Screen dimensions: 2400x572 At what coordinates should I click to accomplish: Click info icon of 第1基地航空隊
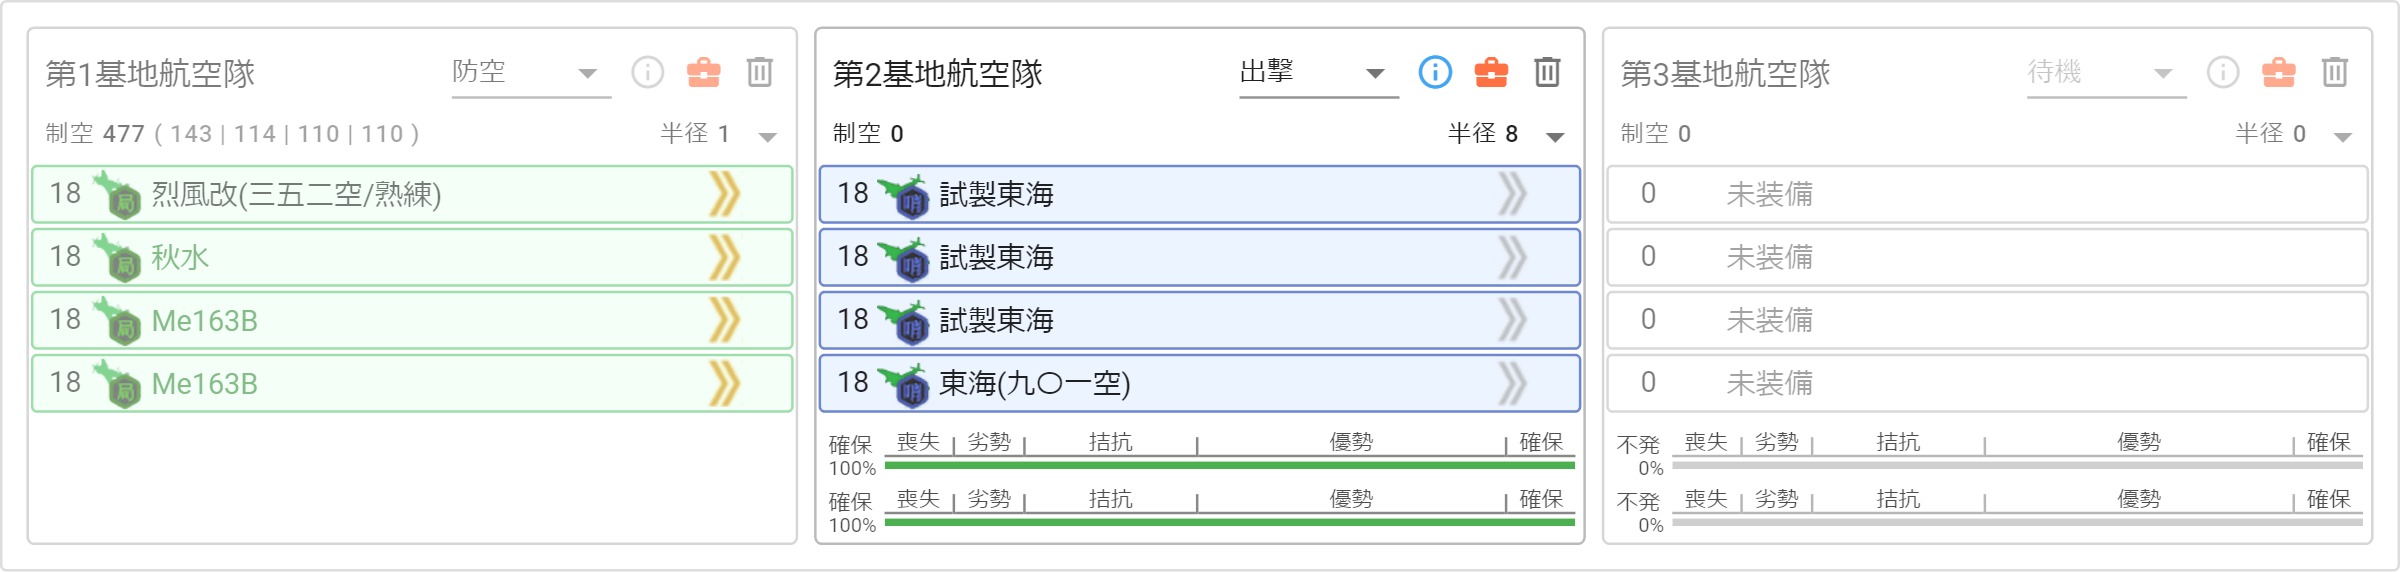coord(647,72)
